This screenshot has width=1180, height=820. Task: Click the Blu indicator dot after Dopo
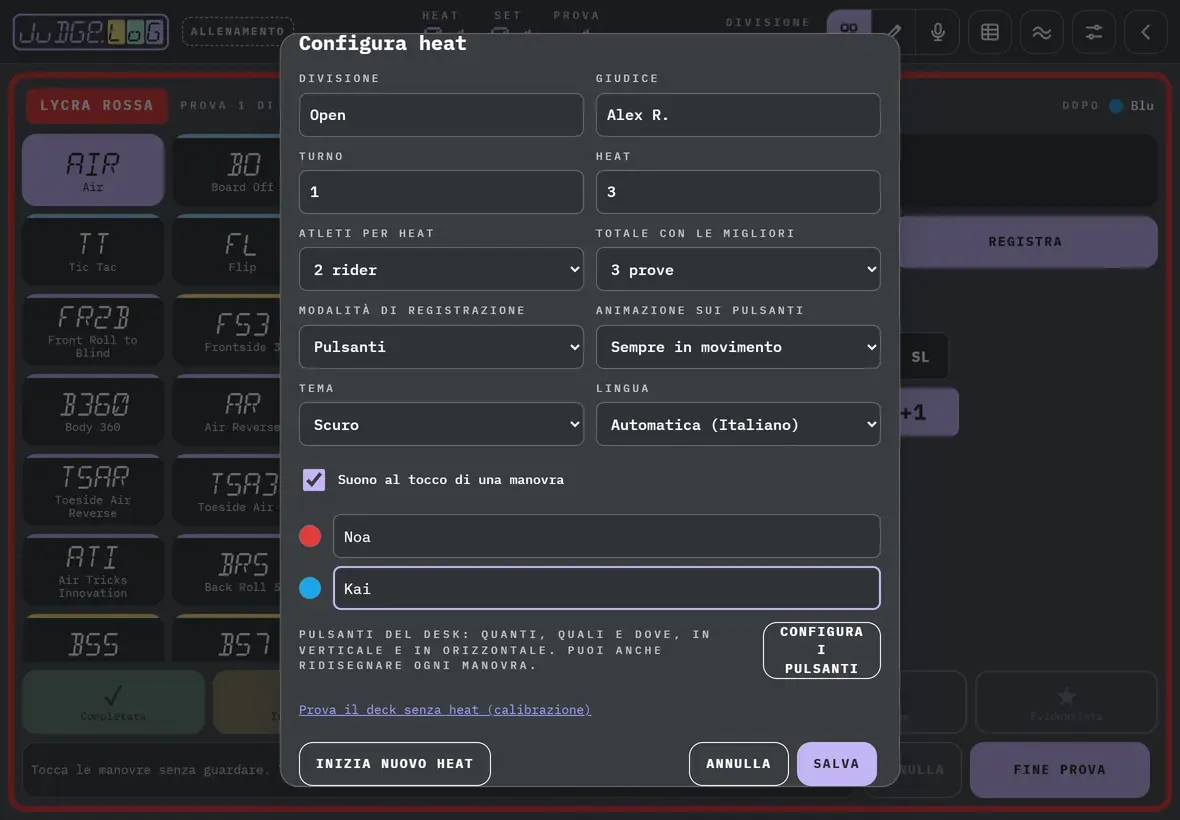coord(1116,106)
